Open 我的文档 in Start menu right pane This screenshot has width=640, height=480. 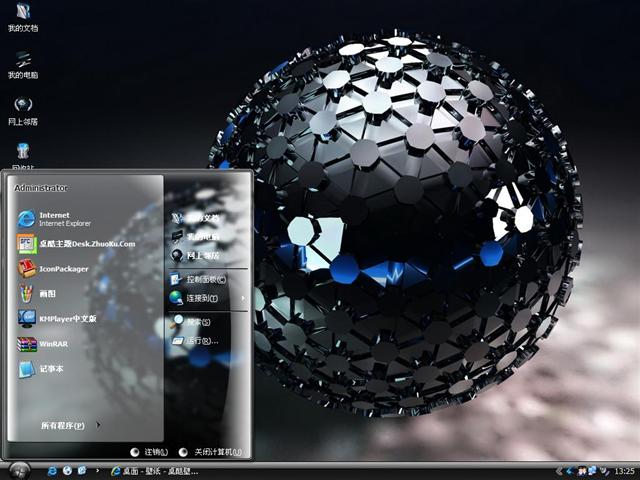[195, 218]
